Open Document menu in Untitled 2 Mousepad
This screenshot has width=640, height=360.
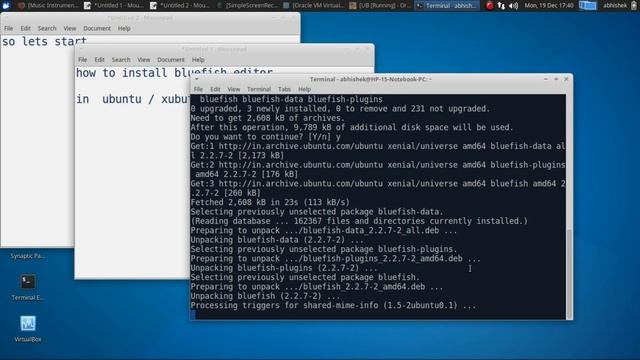pos(97,28)
